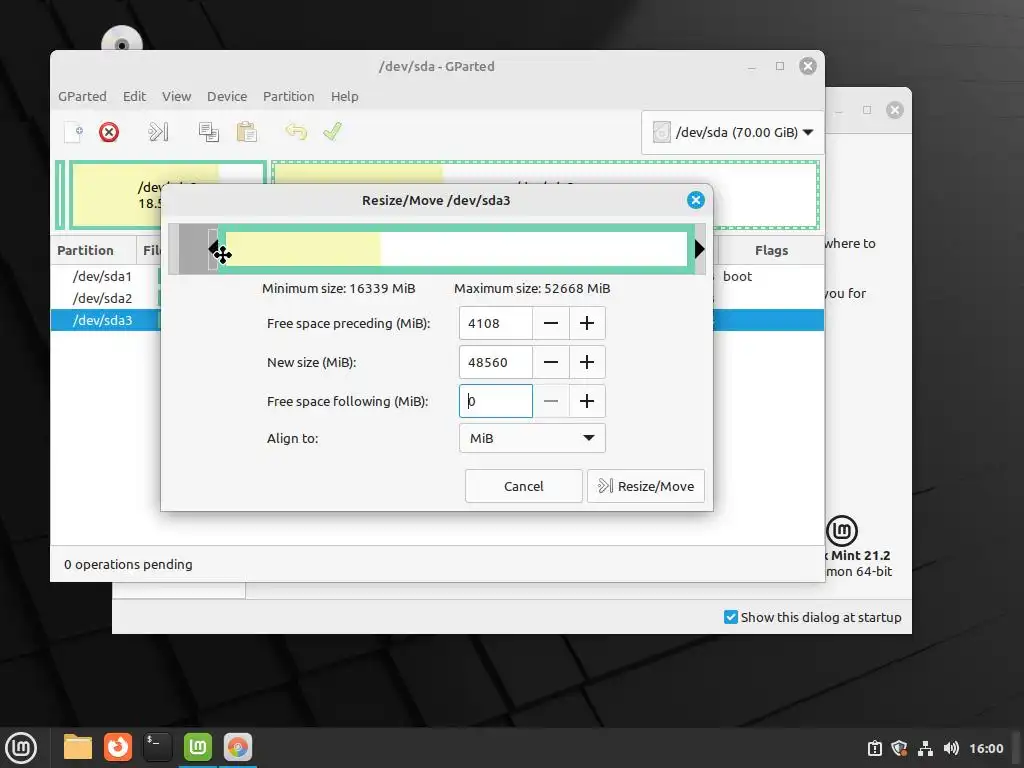
Task: Click the update manager shield tray icon
Action: coord(899,748)
